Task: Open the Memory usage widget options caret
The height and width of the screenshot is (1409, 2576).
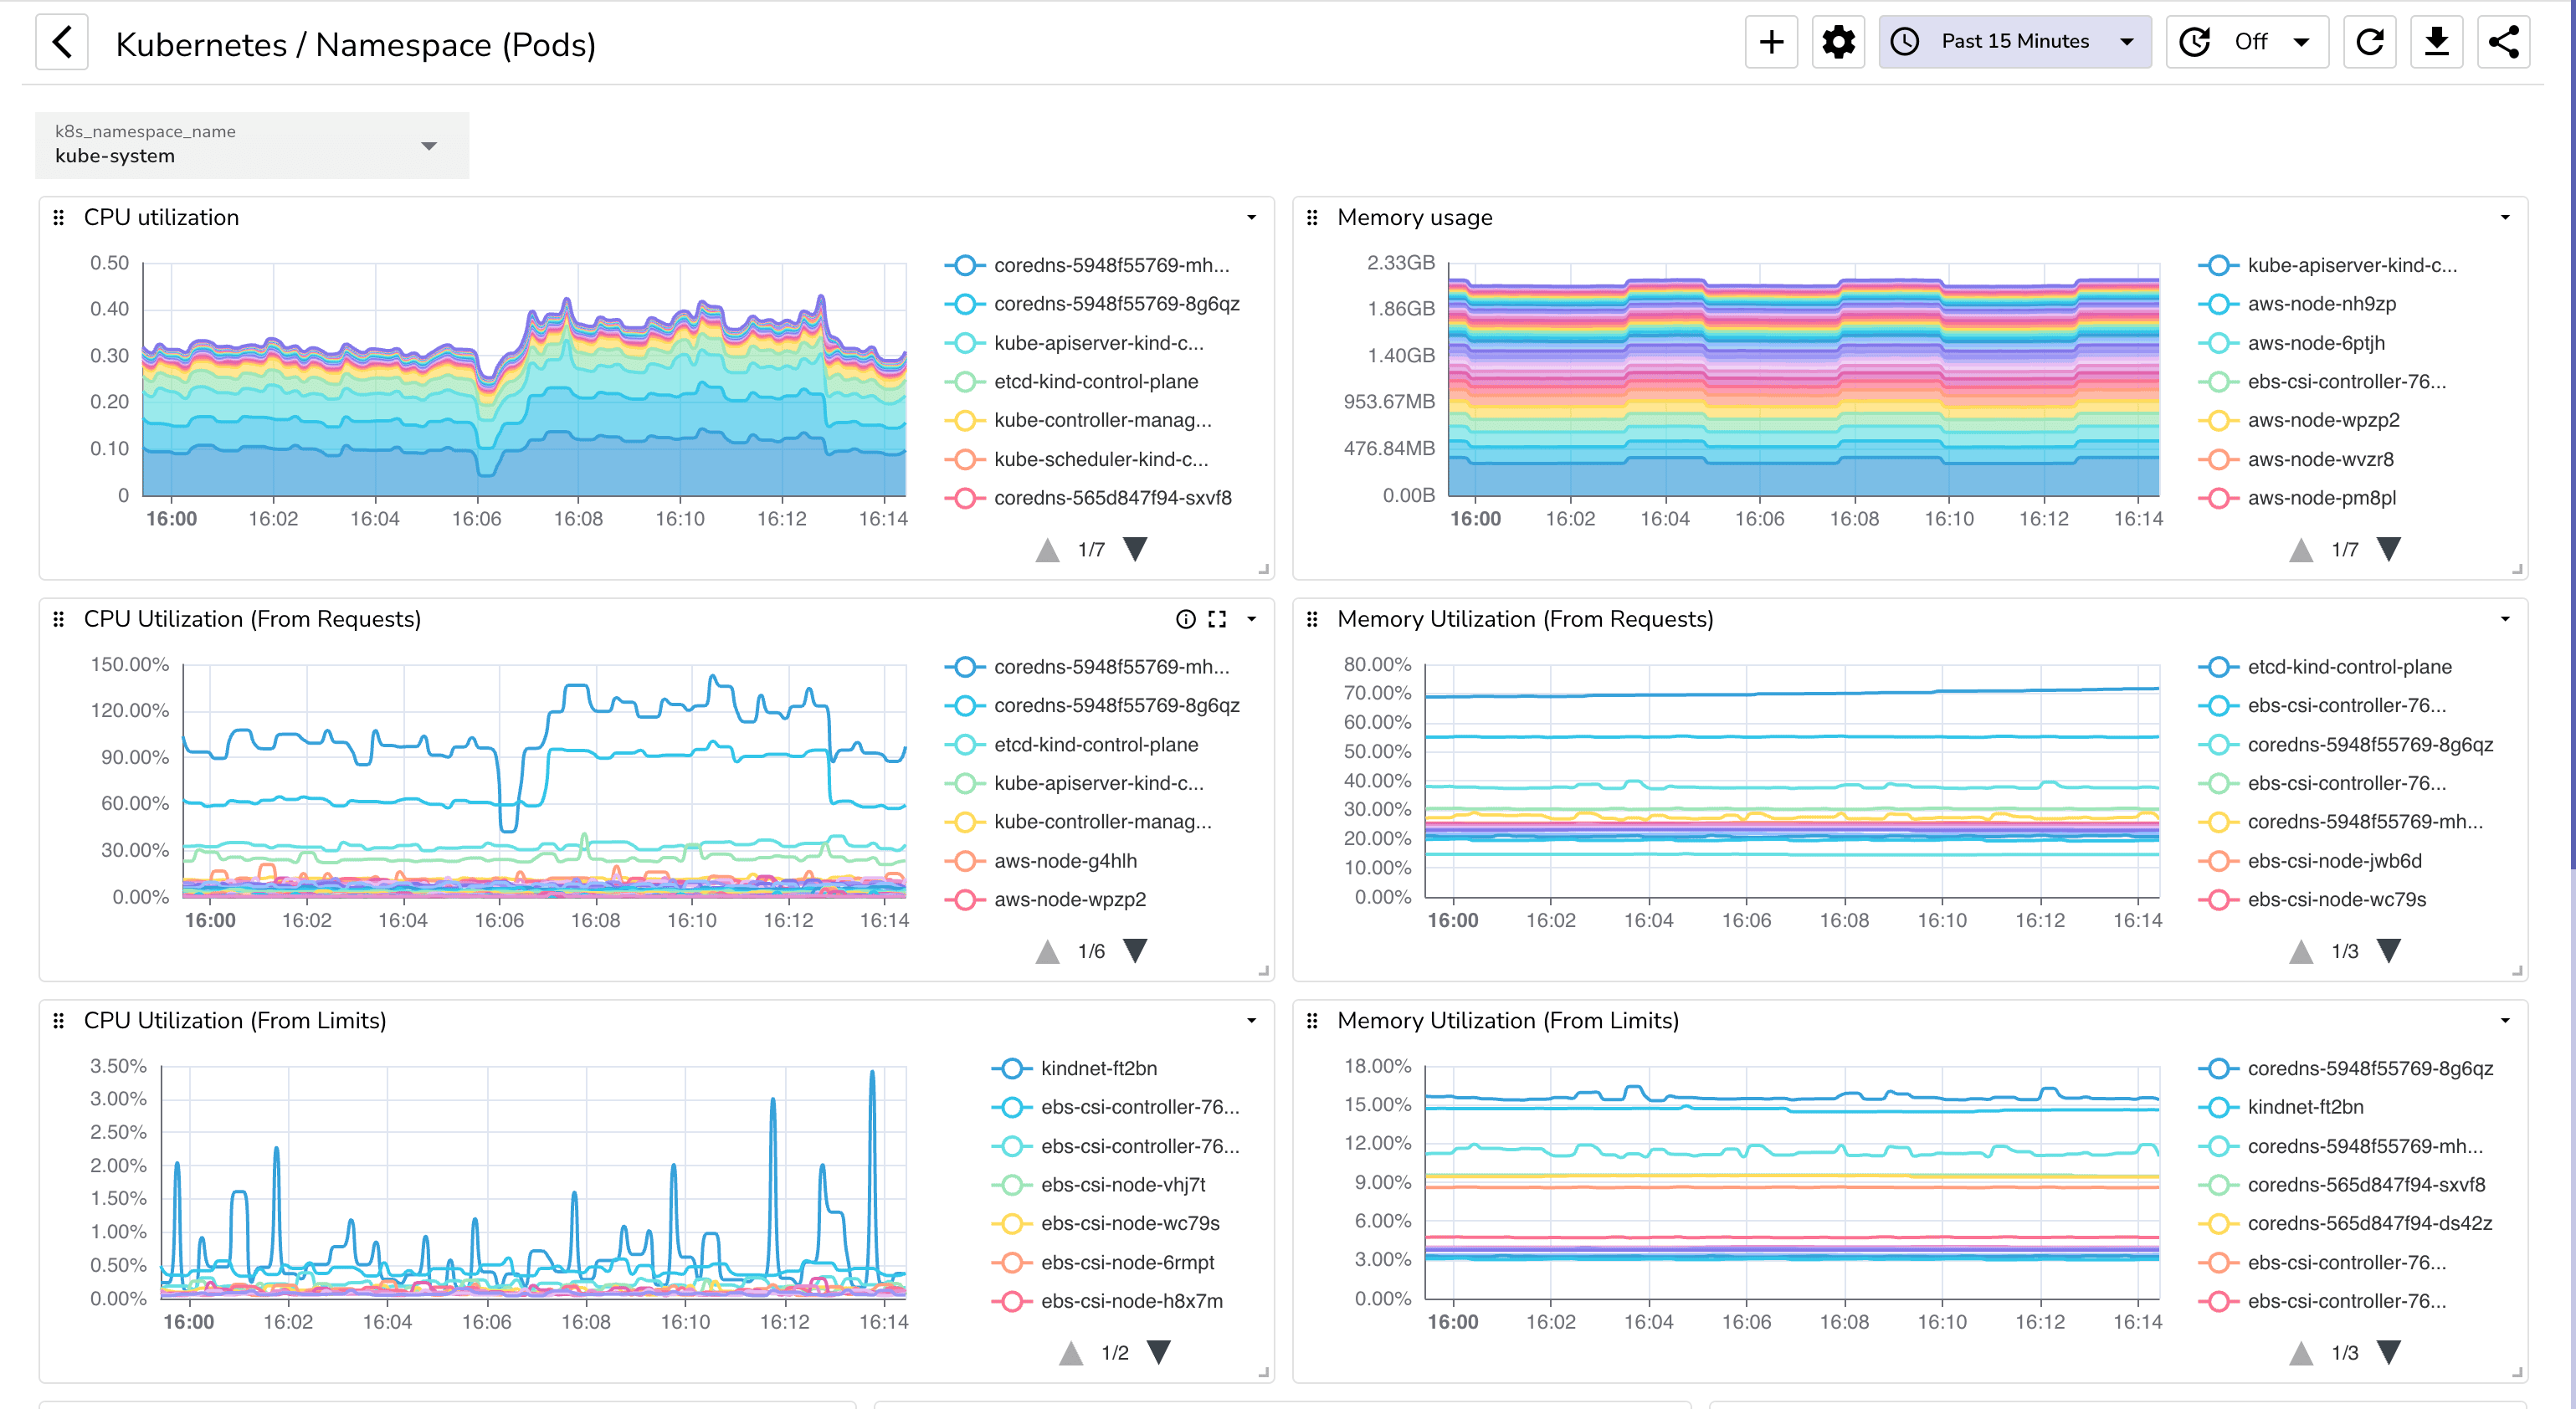Action: (x=2504, y=217)
